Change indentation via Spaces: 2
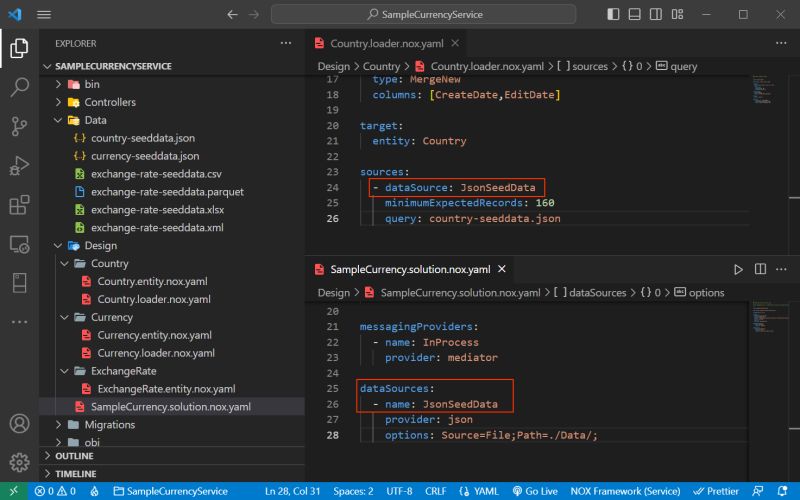The width and height of the screenshot is (800, 500). point(353,491)
